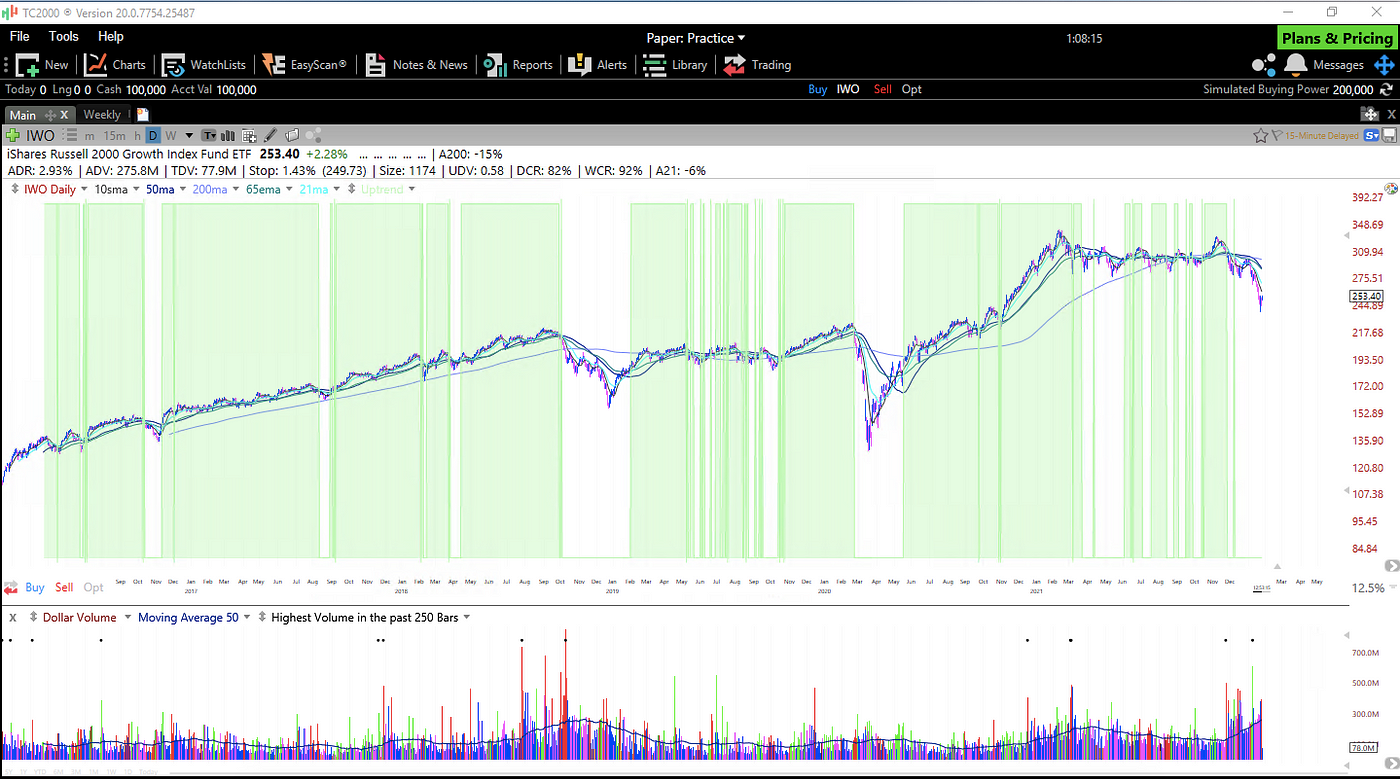
Task: Open the Trading panel
Action: pyautogui.click(x=757, y=65)
